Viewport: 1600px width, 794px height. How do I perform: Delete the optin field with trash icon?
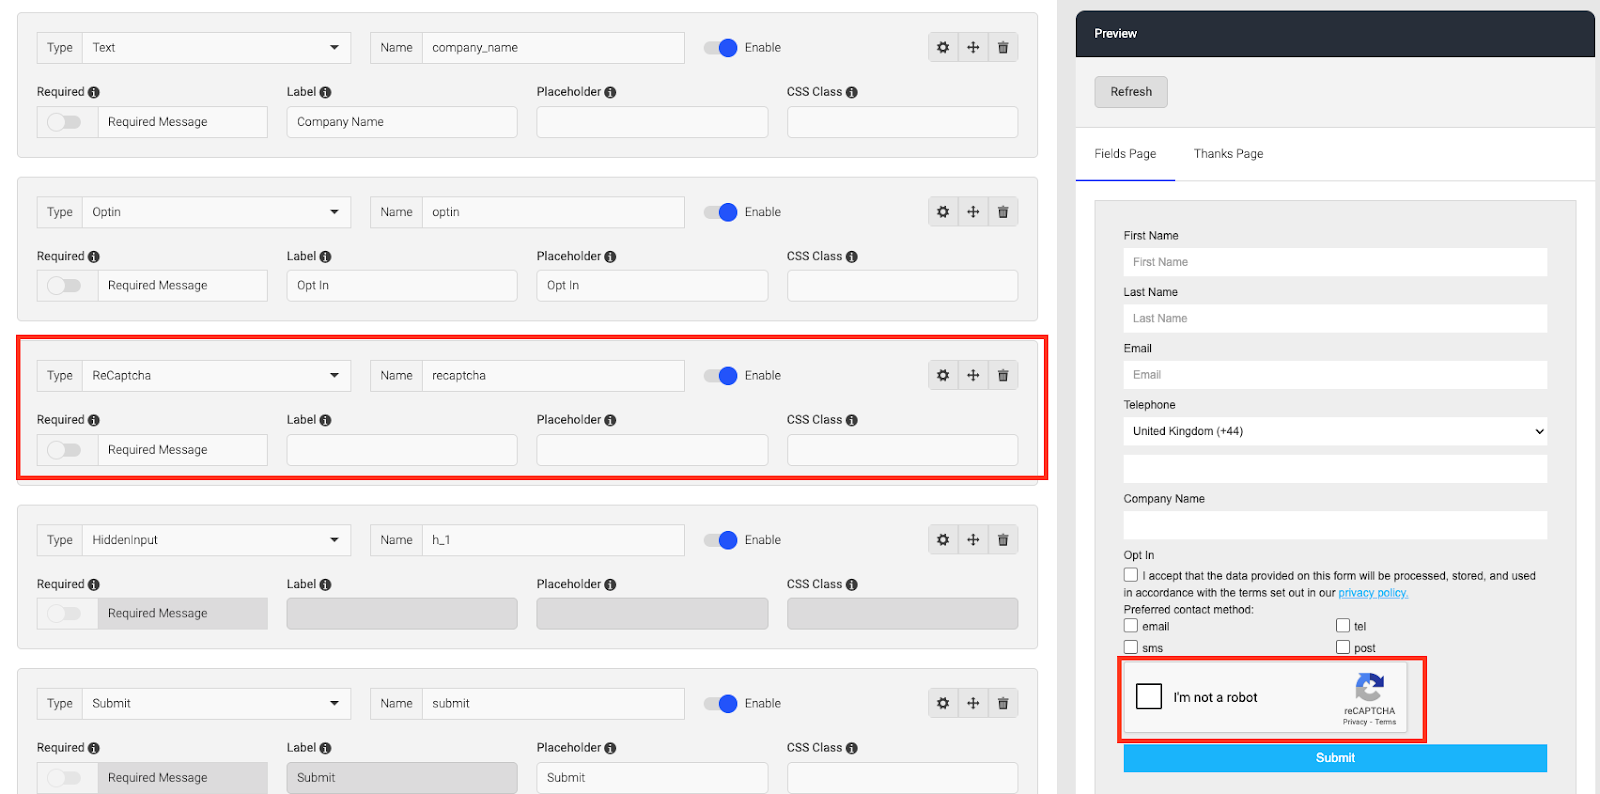1003,212
